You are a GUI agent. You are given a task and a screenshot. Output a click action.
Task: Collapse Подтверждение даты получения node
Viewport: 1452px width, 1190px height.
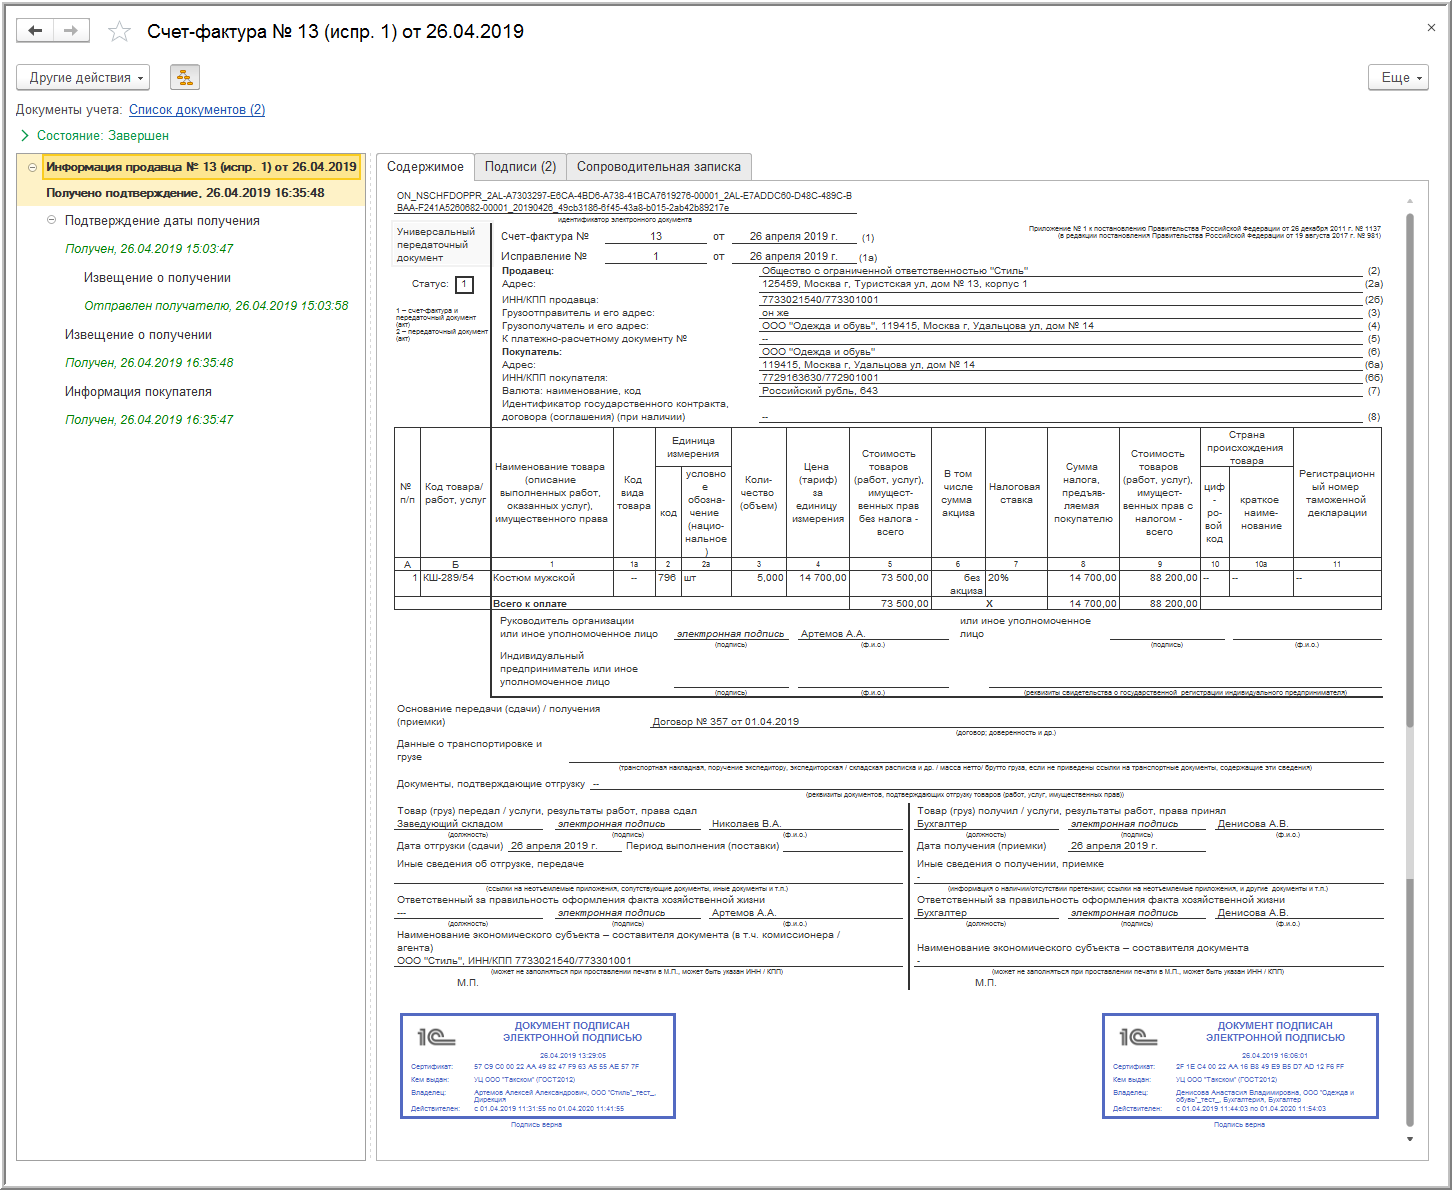[52, 220]
